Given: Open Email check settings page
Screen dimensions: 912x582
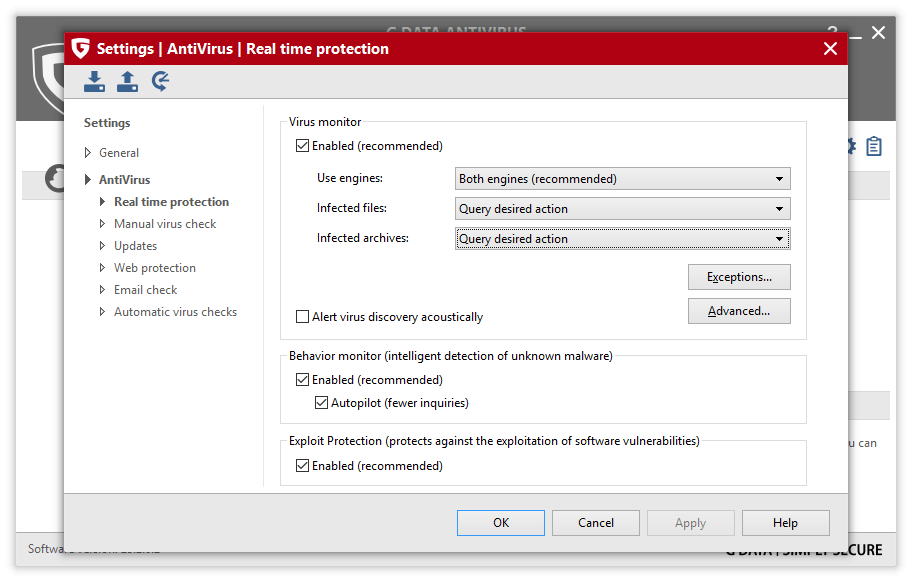Looking at the screenshot, I should 145,290.
